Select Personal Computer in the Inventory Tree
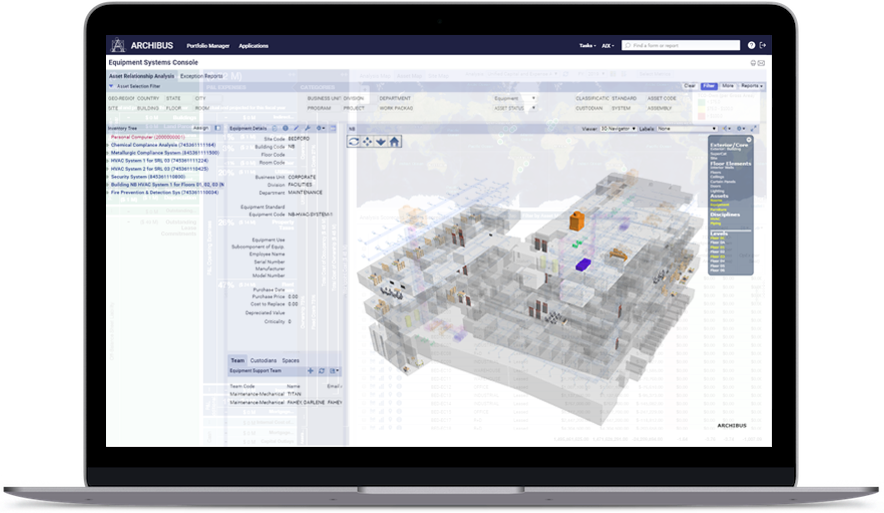Screen dimensions: 884x513 pos(148,137)
